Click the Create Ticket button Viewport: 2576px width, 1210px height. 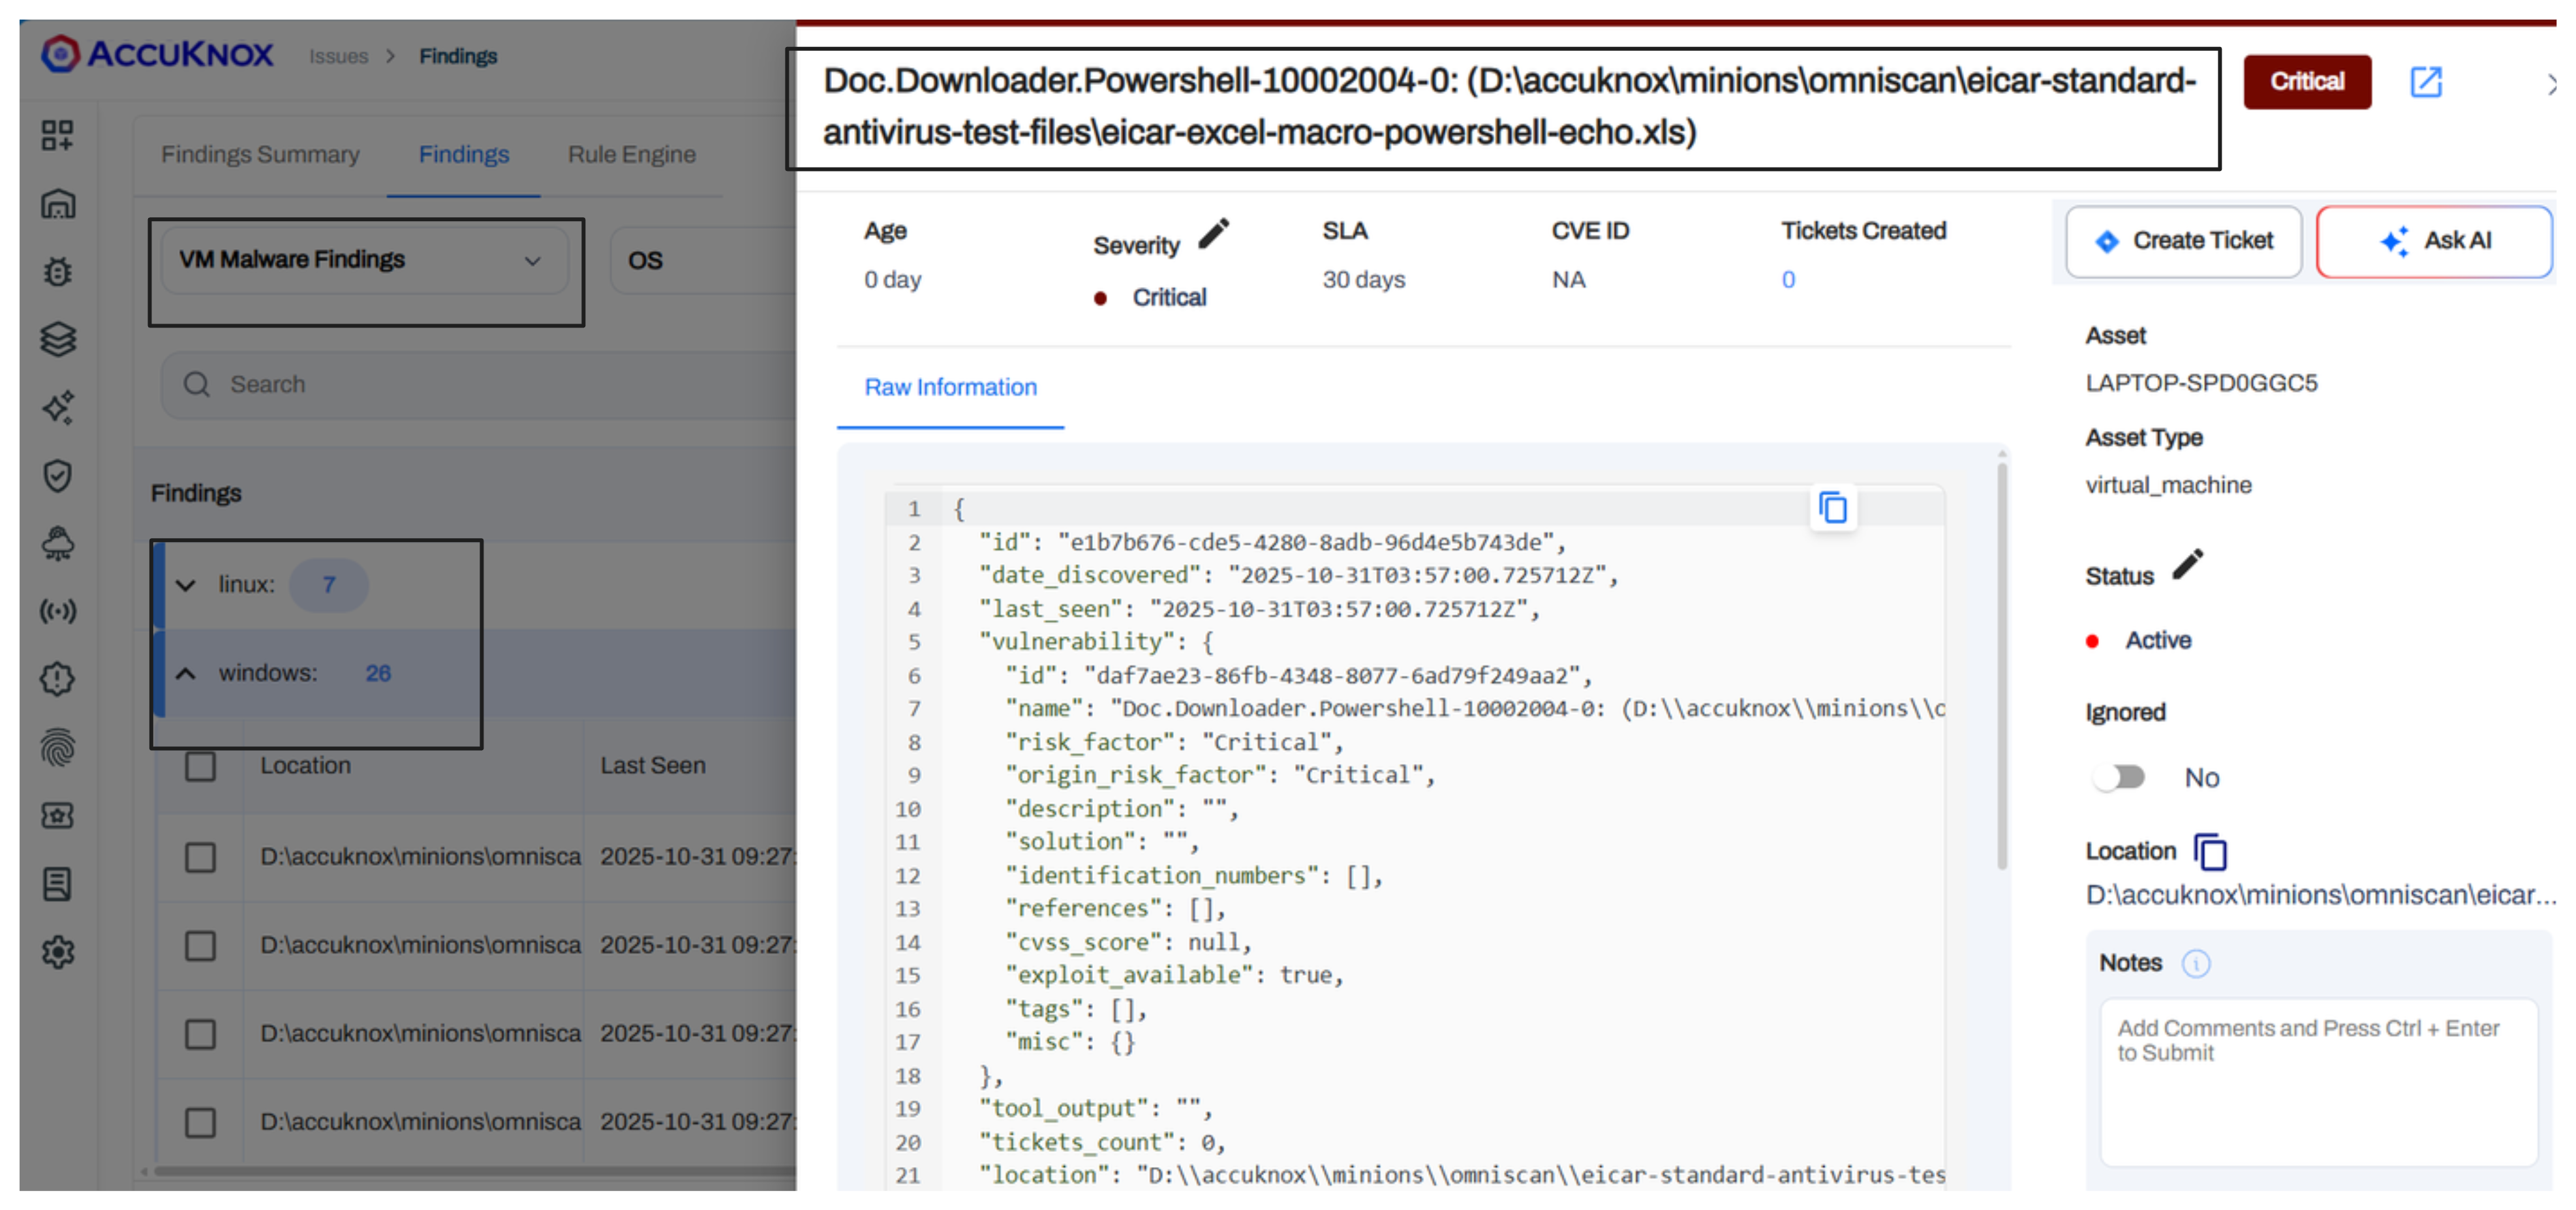tap(2183, 241)
